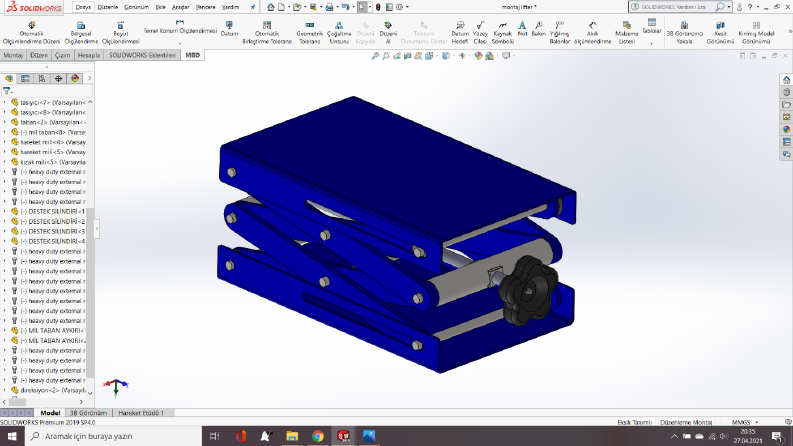Switch to the Hesapla tab
Image resolution: width=793 pixels, height=446 pixels.
click(89, 55)
